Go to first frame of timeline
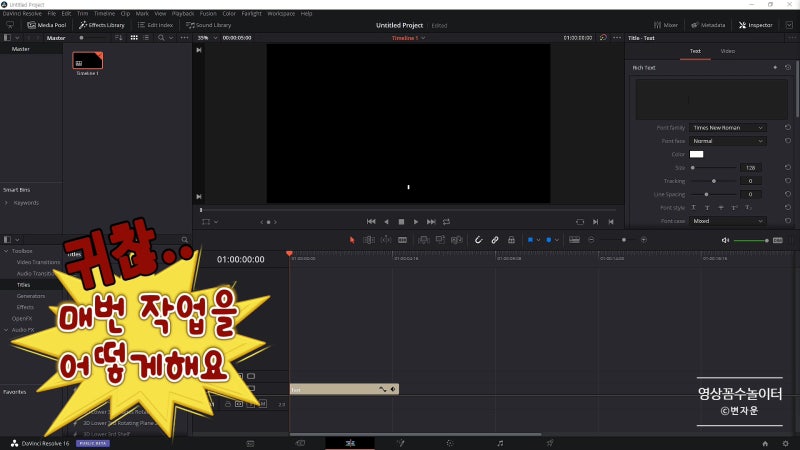The image size is (800, 450). [371, 221]
